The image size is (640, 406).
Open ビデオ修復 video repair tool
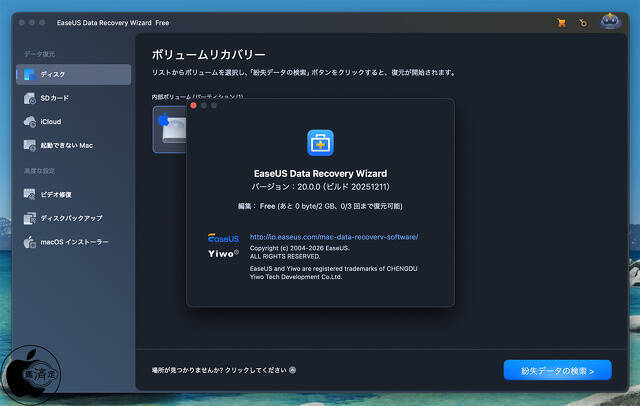coord(73,194)
